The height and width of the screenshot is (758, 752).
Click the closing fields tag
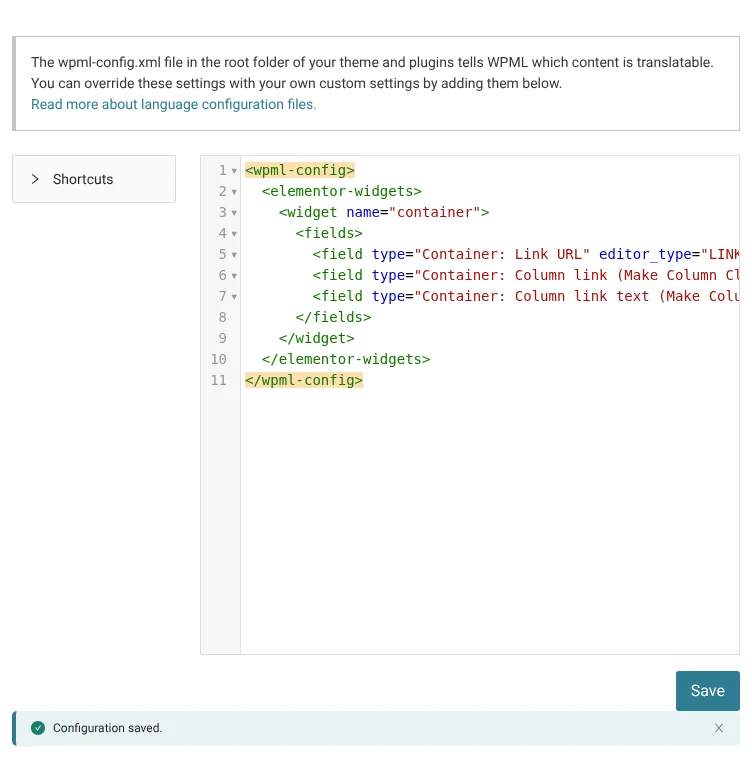point(333,317)
